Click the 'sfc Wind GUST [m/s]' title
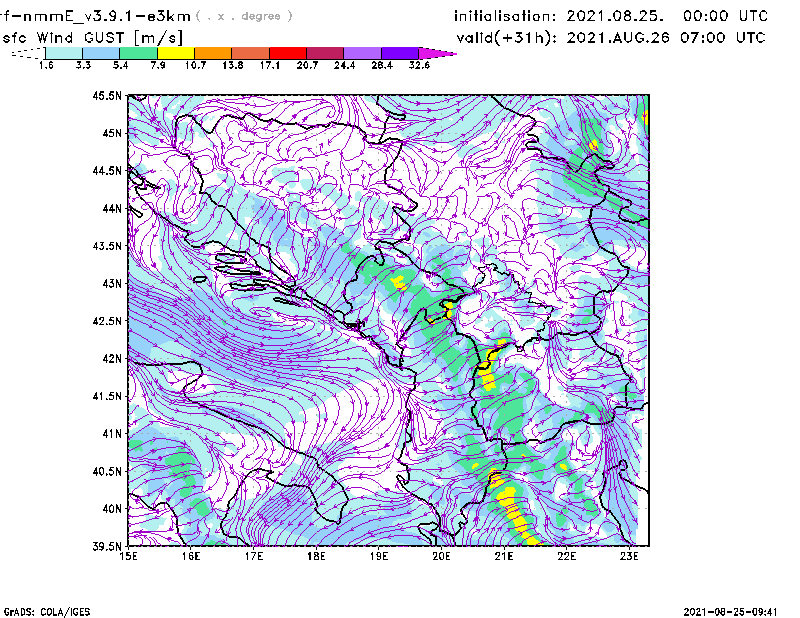800x618 pixels. pyautogui.click(x=92, y=38)
